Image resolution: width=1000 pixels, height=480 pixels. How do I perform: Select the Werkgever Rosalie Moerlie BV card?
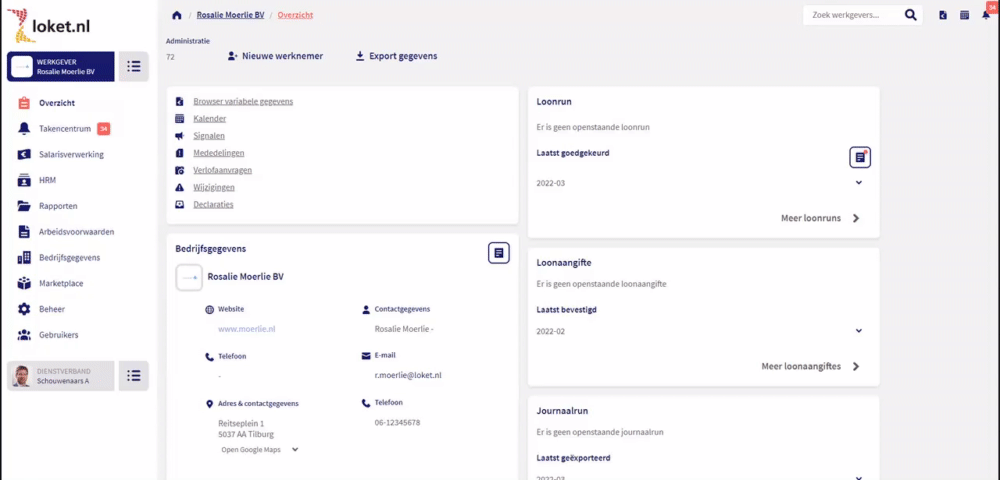tap(61, 66)
